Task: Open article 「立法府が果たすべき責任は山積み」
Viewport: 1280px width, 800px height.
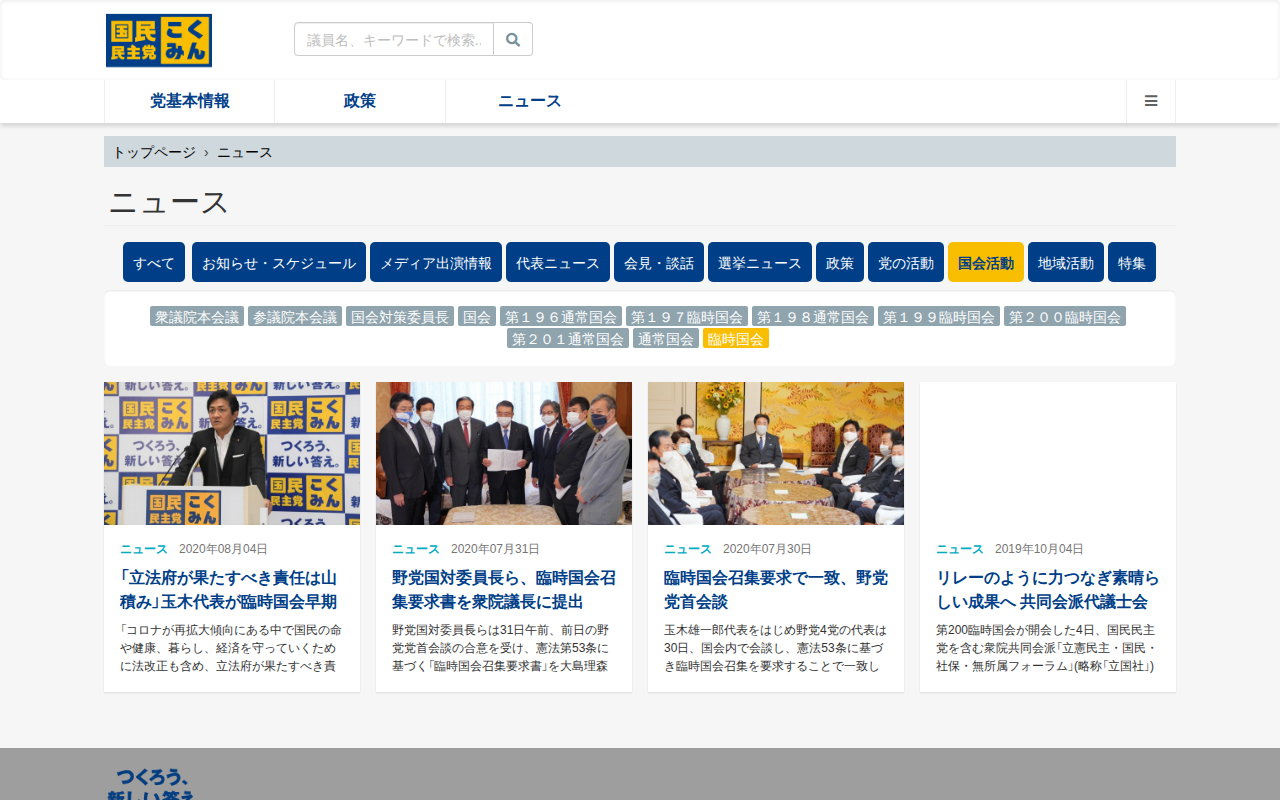Action: pos(229,589)
